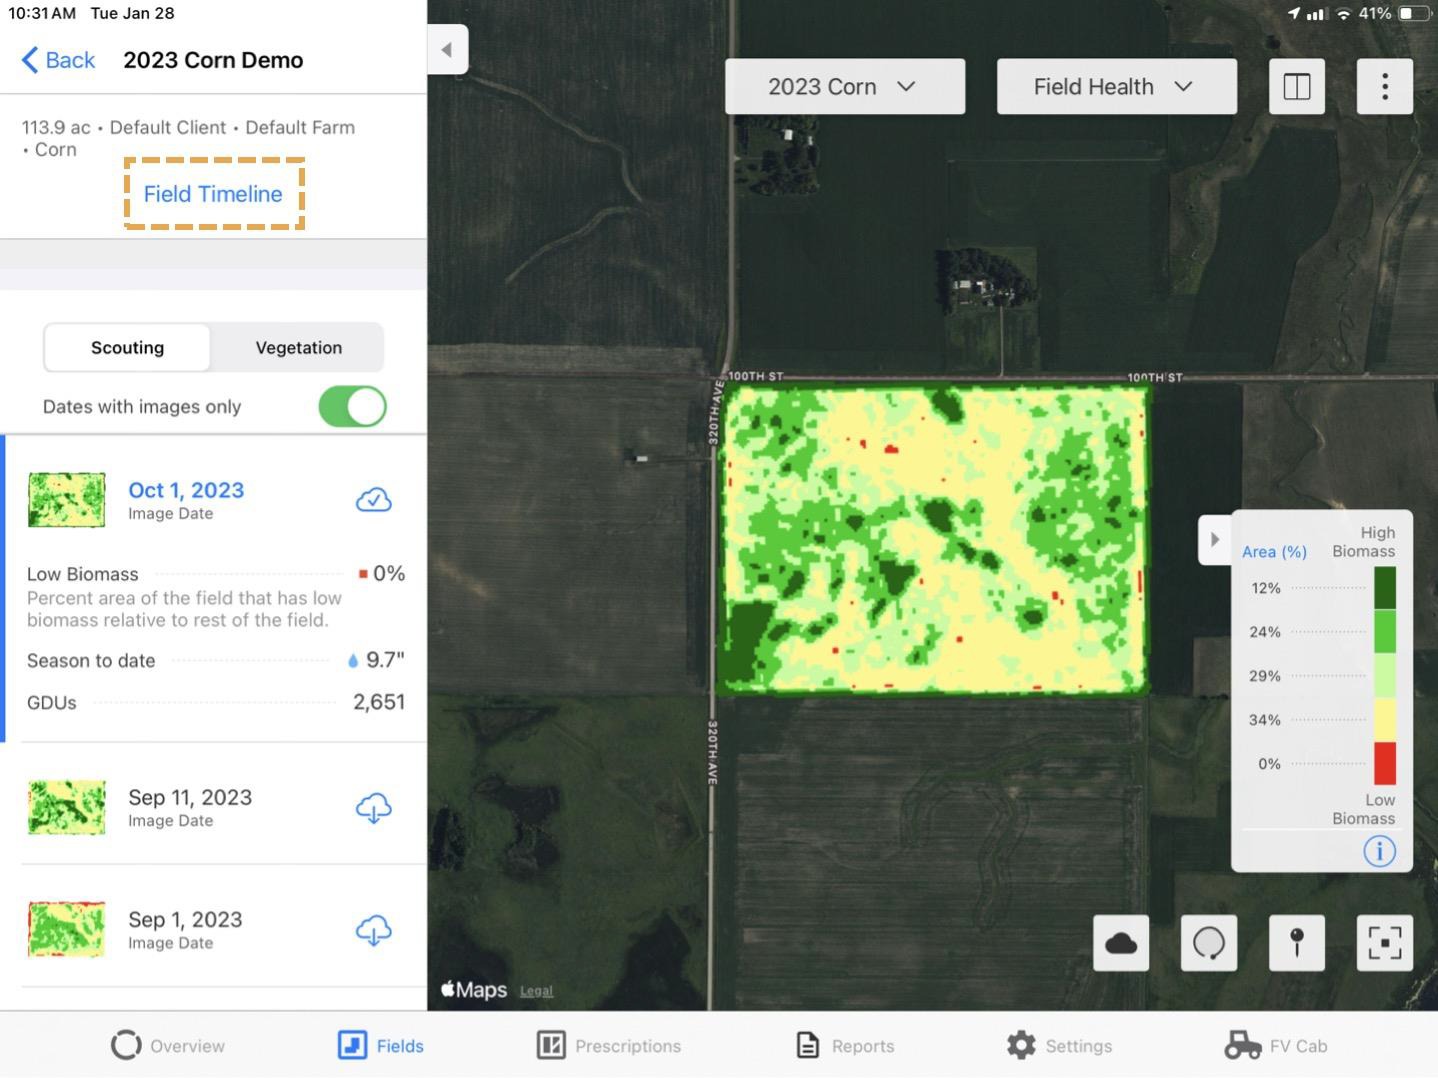Collapse the biomass legend panel
Viewport: 1438px width, 1078px height.
1214,540
